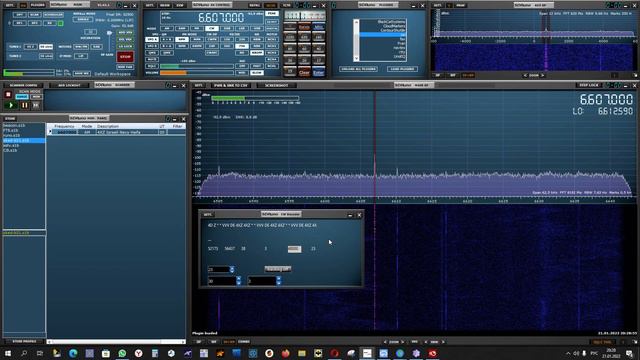This screenshot has width=640, height=360.
Task: Select USB demodulation mode
Action: [257, 29]
